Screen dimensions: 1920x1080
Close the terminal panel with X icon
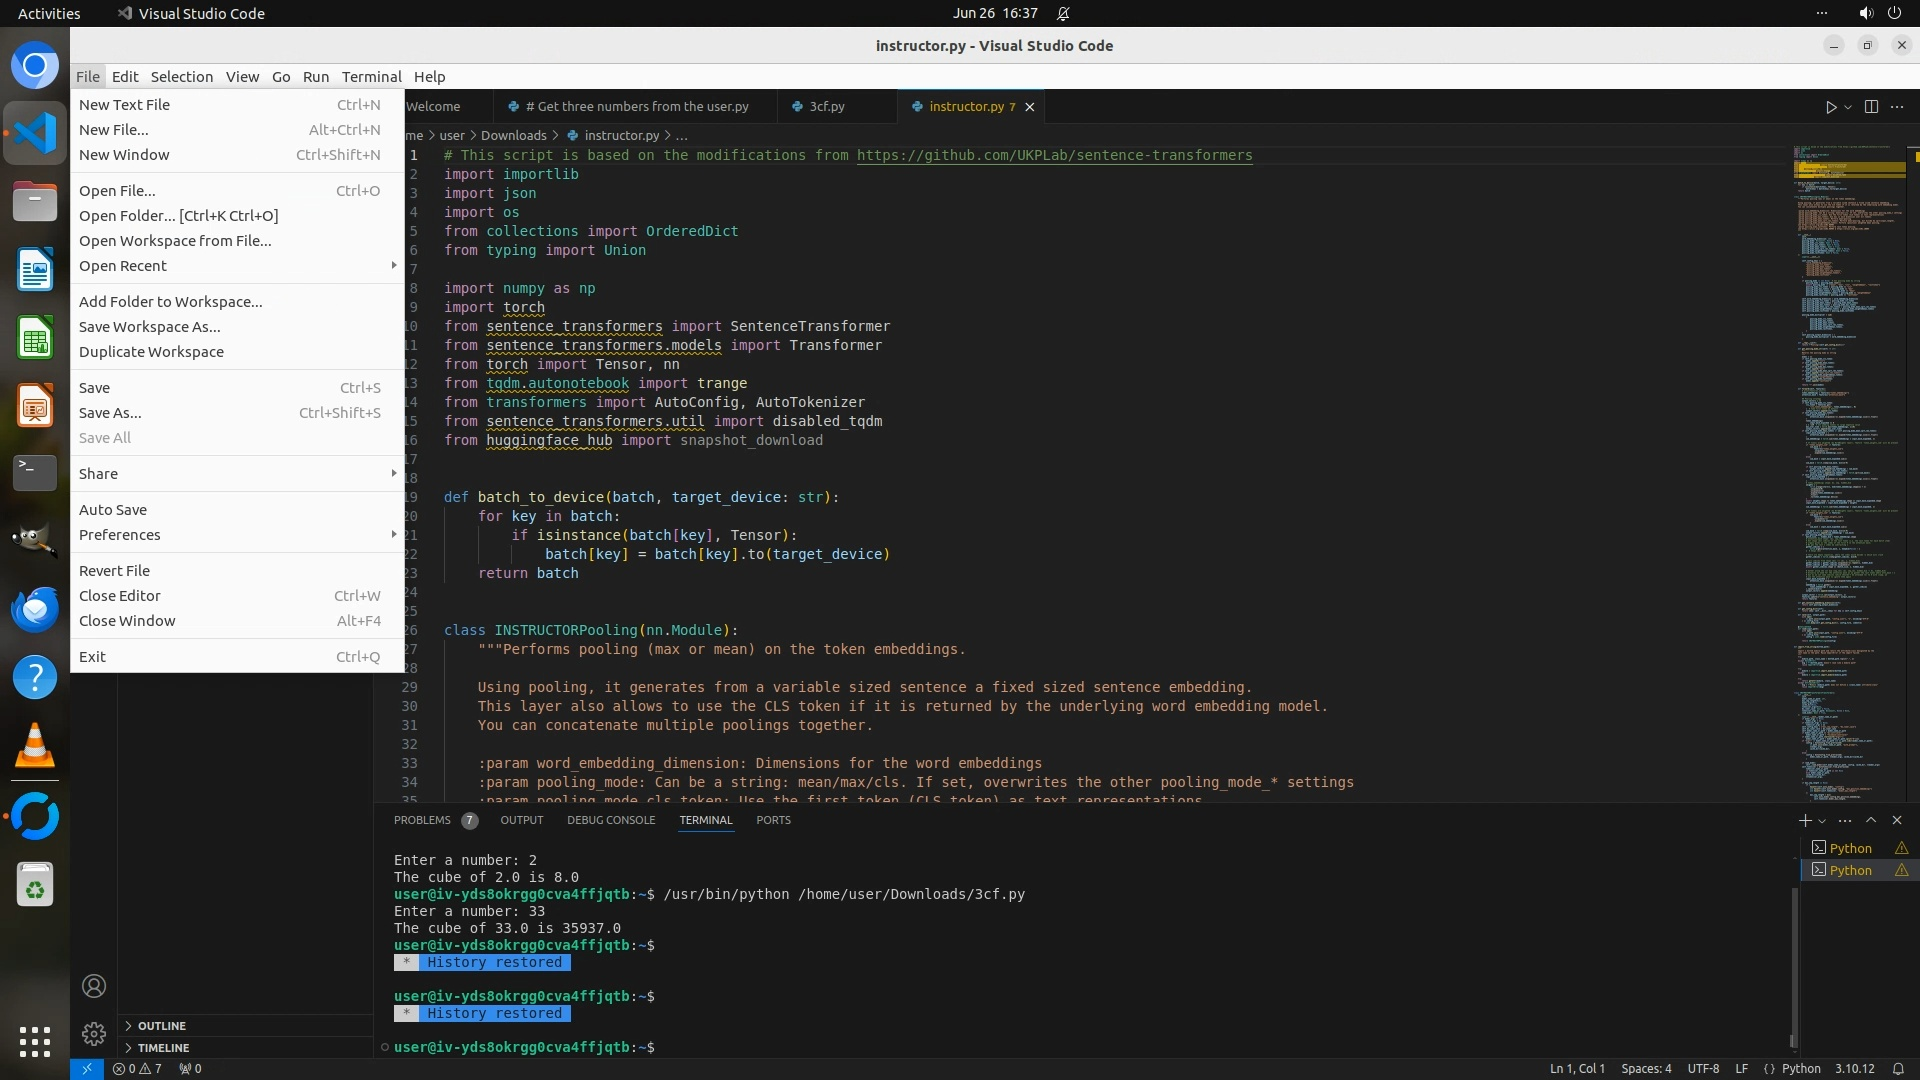click(x=1897, y=820)
